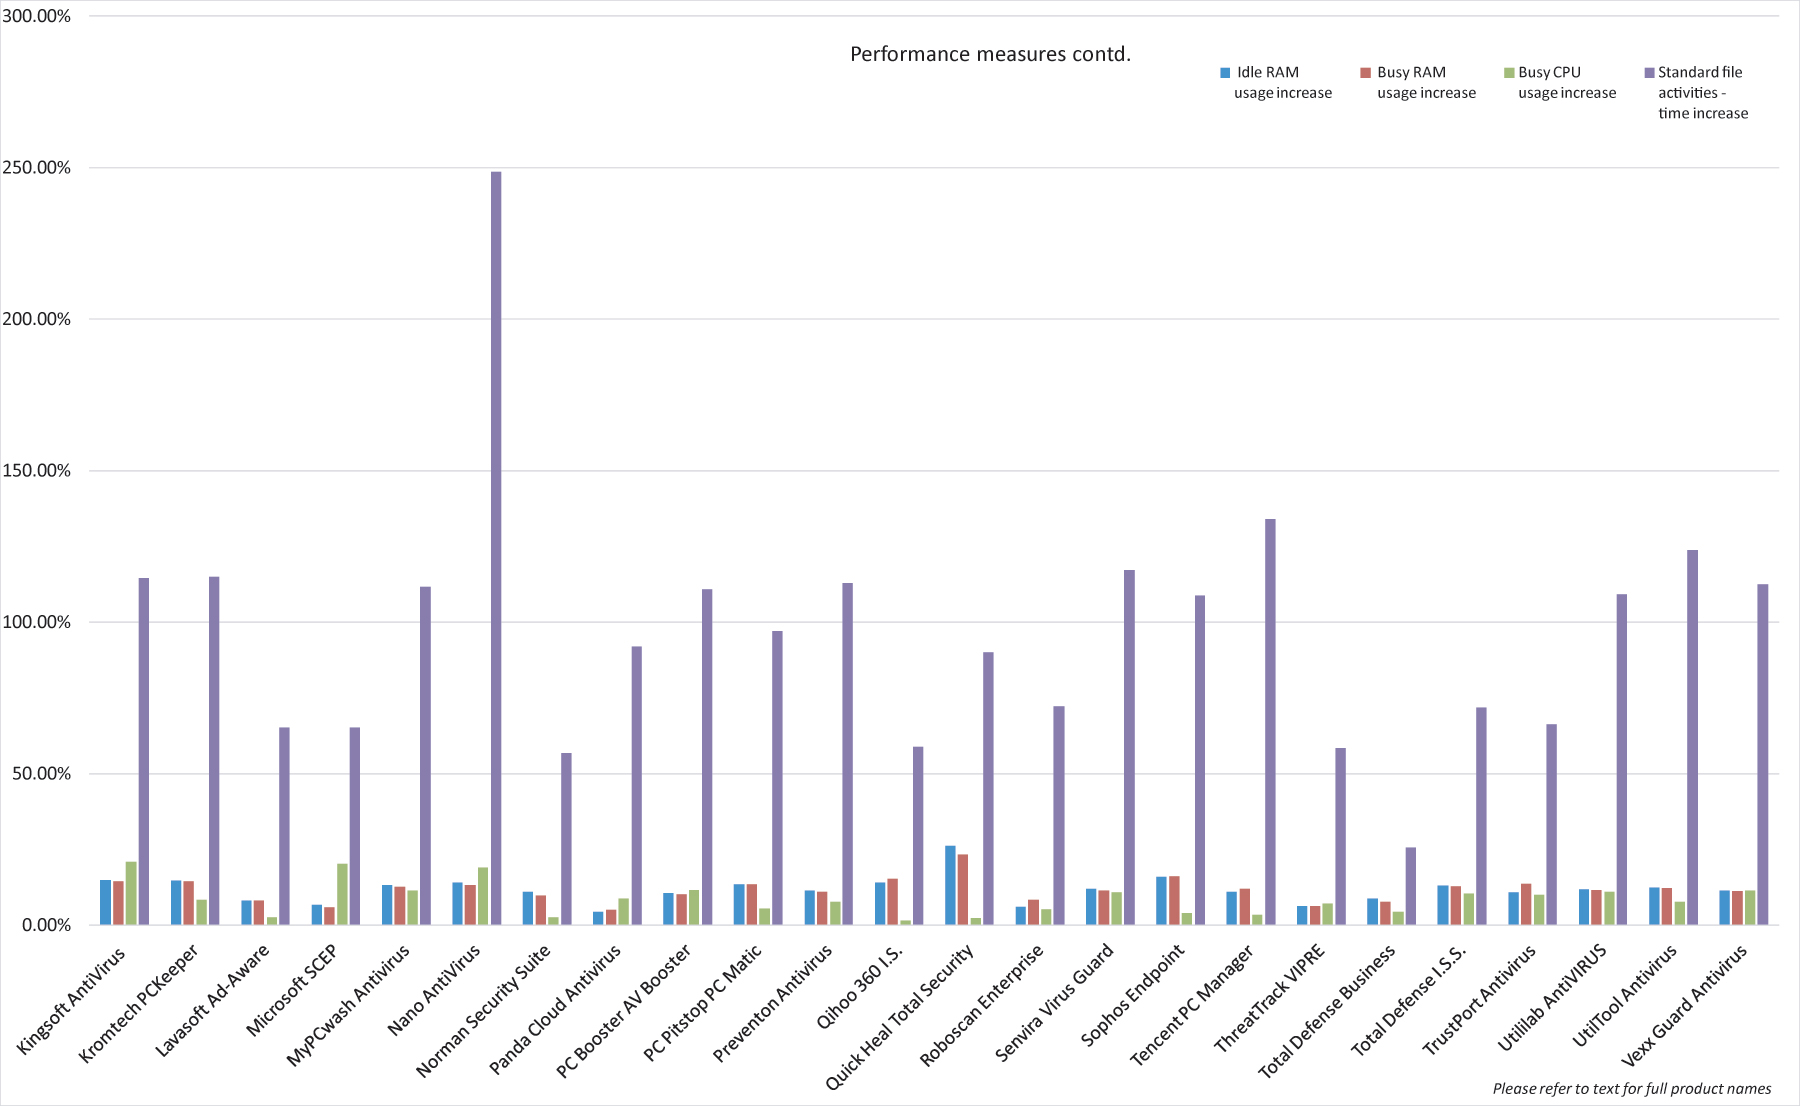Click the red Busy RAM legend swatch
The height and width of the screenshot is (1106, 1800).
click(1365, 72)
